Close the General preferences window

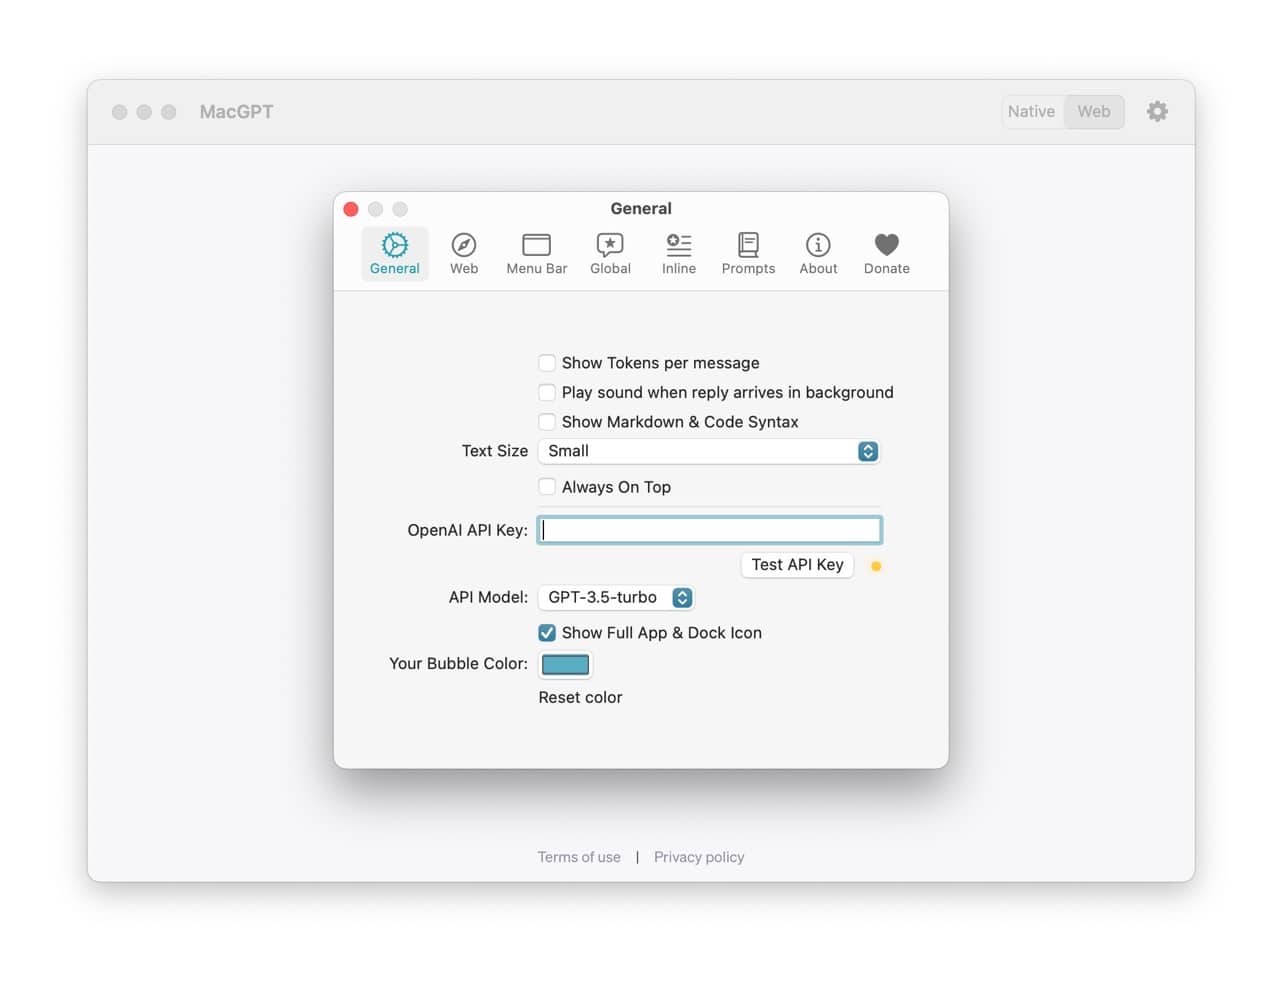pos(351,209)
